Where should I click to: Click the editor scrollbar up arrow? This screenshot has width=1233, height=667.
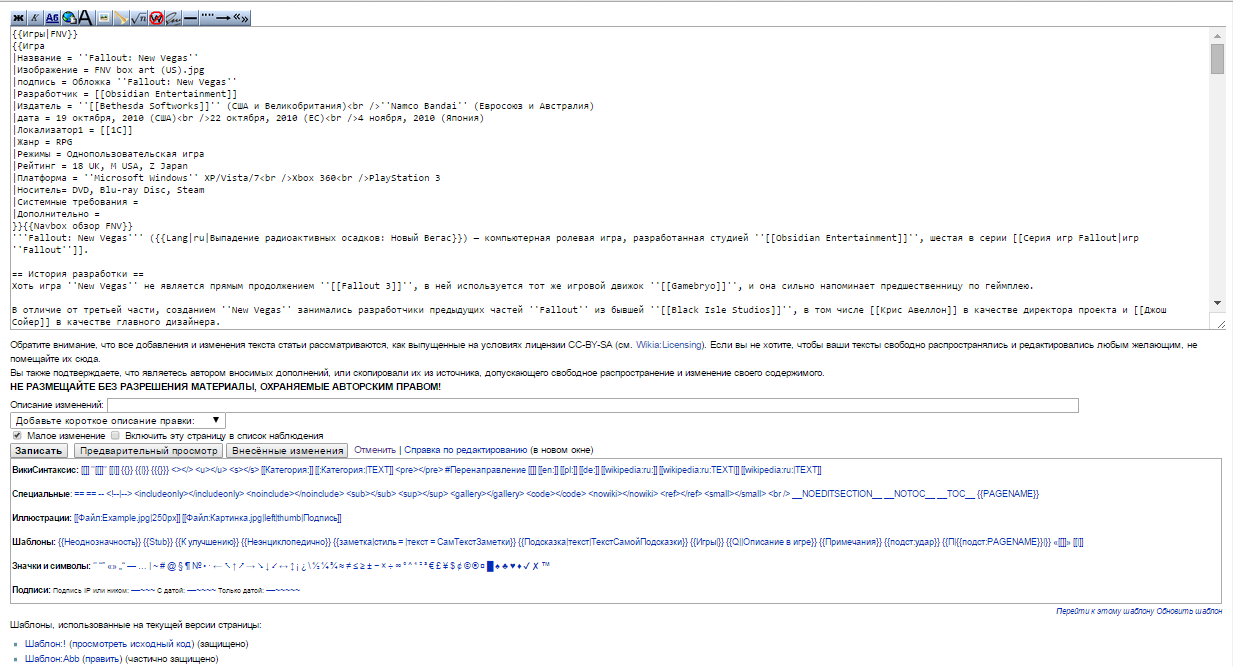(1217, 36)
